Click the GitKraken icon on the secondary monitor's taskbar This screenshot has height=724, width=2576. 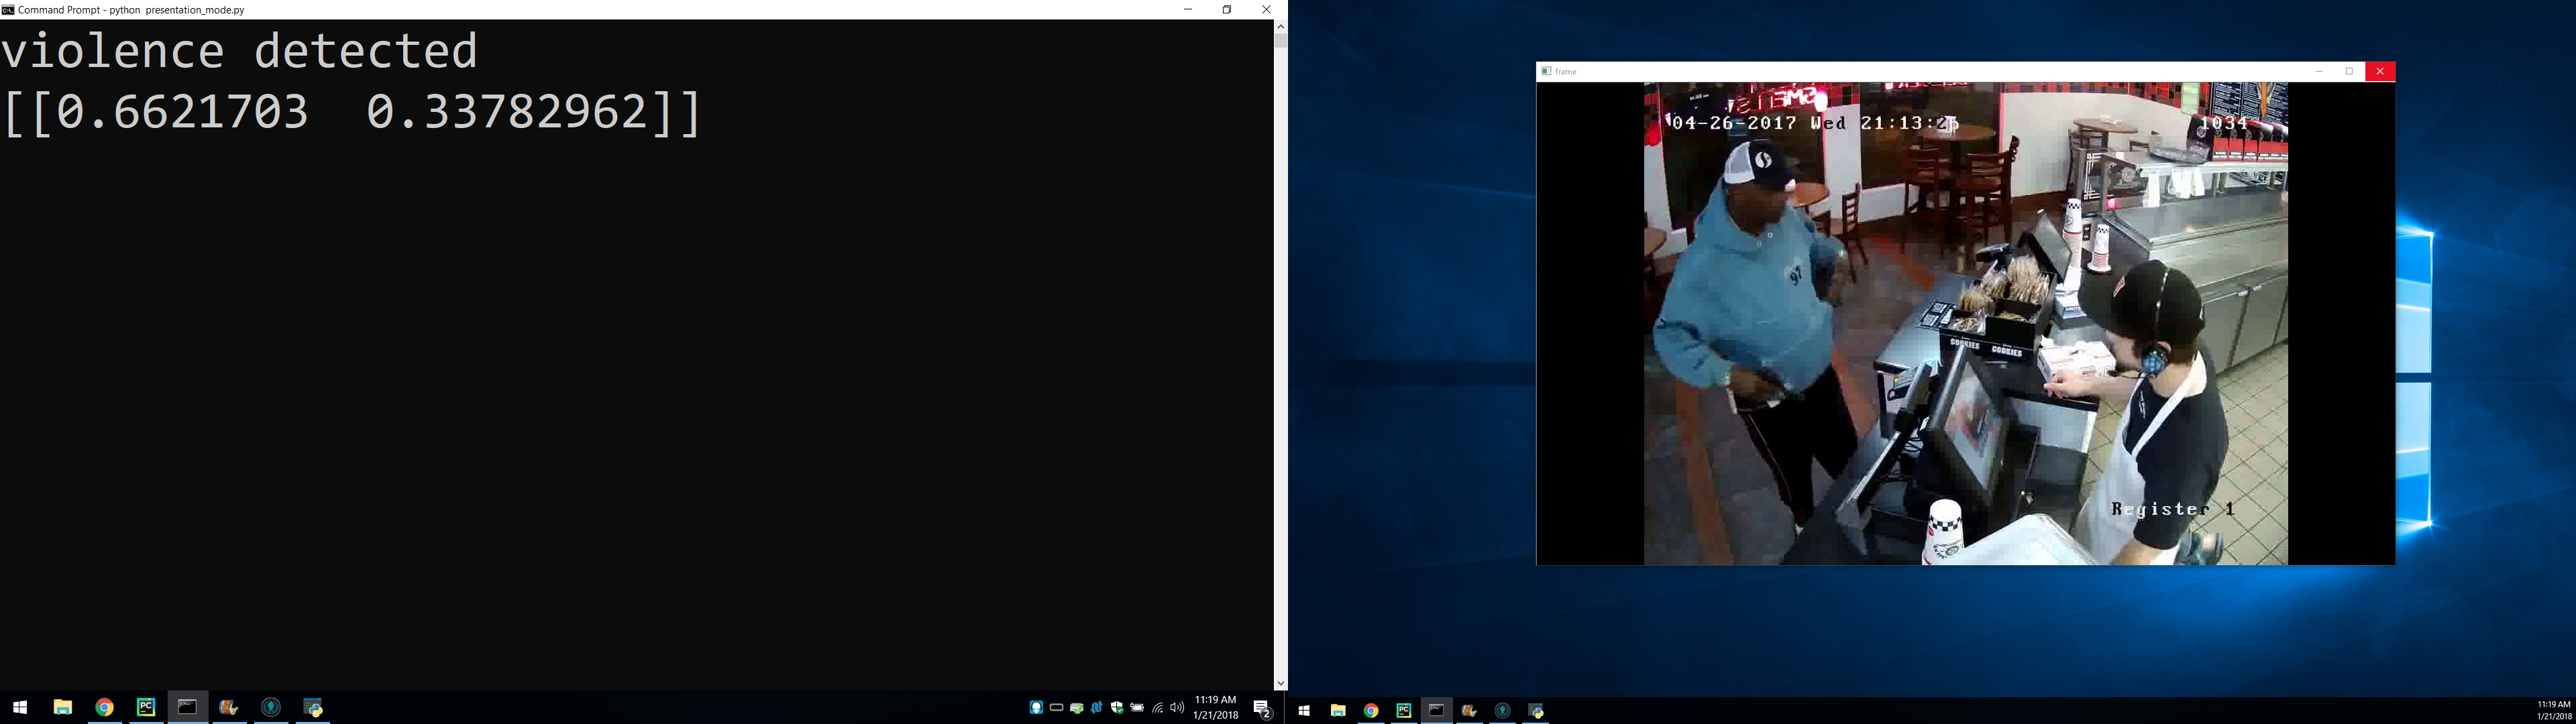point(1502,711)
